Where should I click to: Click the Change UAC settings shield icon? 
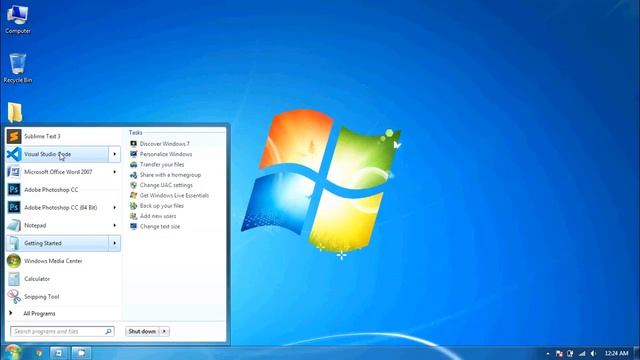133,185
